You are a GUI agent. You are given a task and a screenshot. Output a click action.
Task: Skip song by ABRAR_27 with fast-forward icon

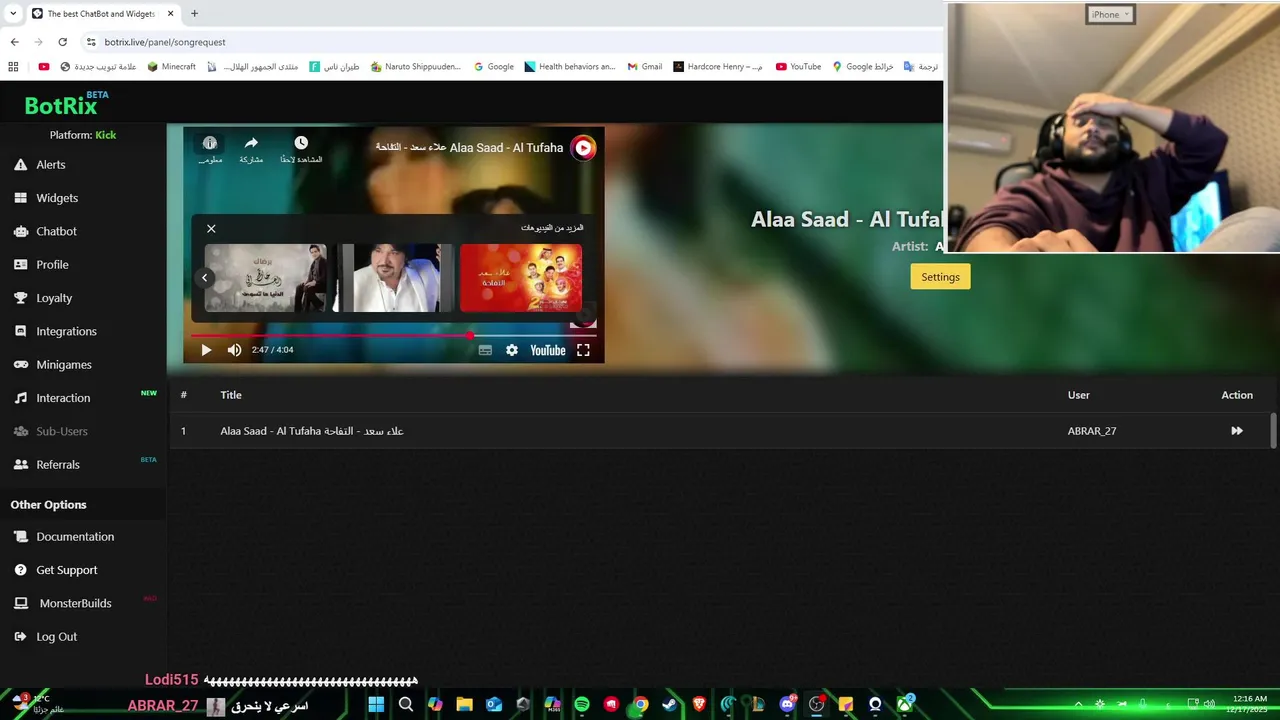[1237, 431]
